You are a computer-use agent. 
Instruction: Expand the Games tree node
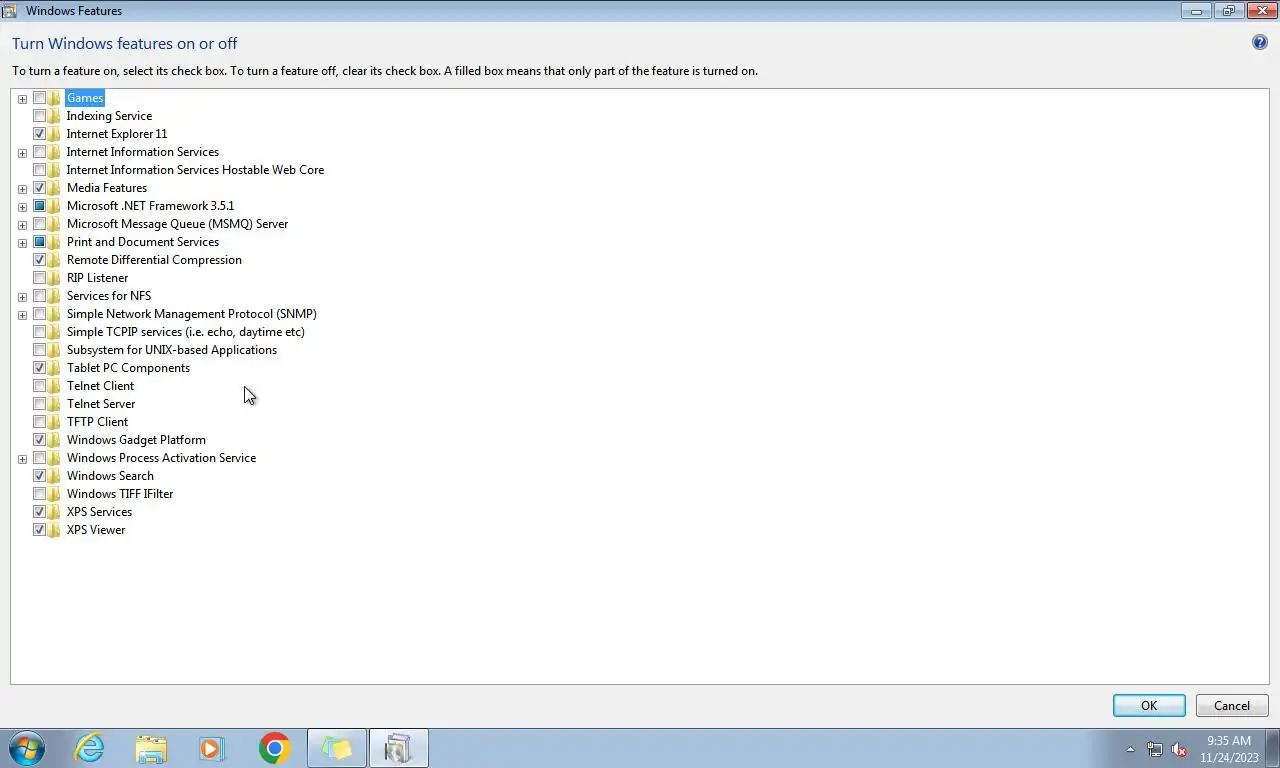pos(22,99)
